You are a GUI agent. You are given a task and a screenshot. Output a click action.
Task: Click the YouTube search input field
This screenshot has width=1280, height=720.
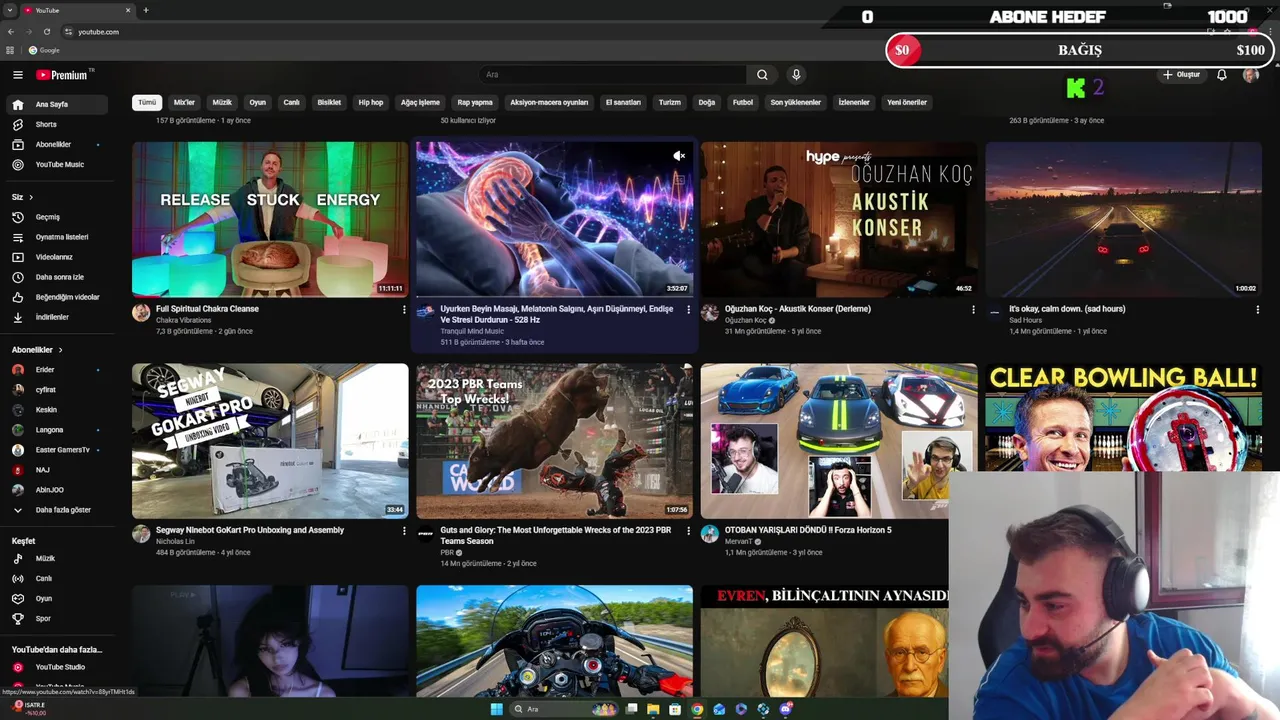pyautogui.click(x=612, y=75)
